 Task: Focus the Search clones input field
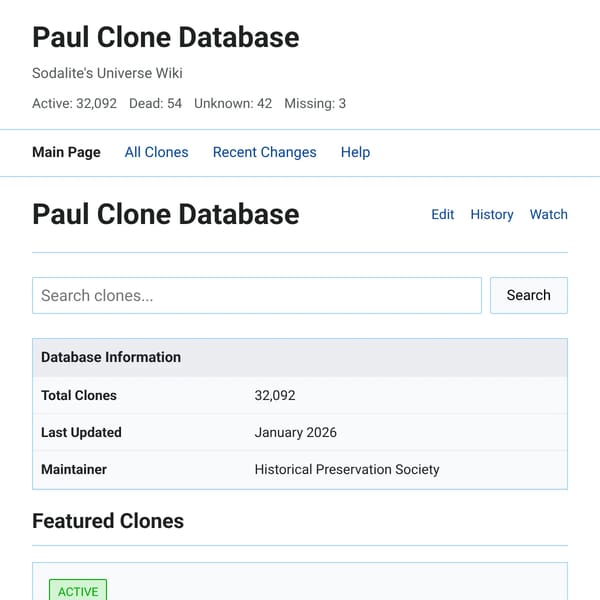click(x=257, y=295)
